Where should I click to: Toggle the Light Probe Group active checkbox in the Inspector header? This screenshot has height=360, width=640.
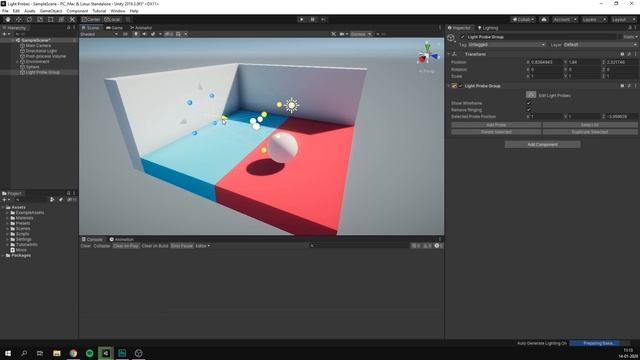point(462,37)
